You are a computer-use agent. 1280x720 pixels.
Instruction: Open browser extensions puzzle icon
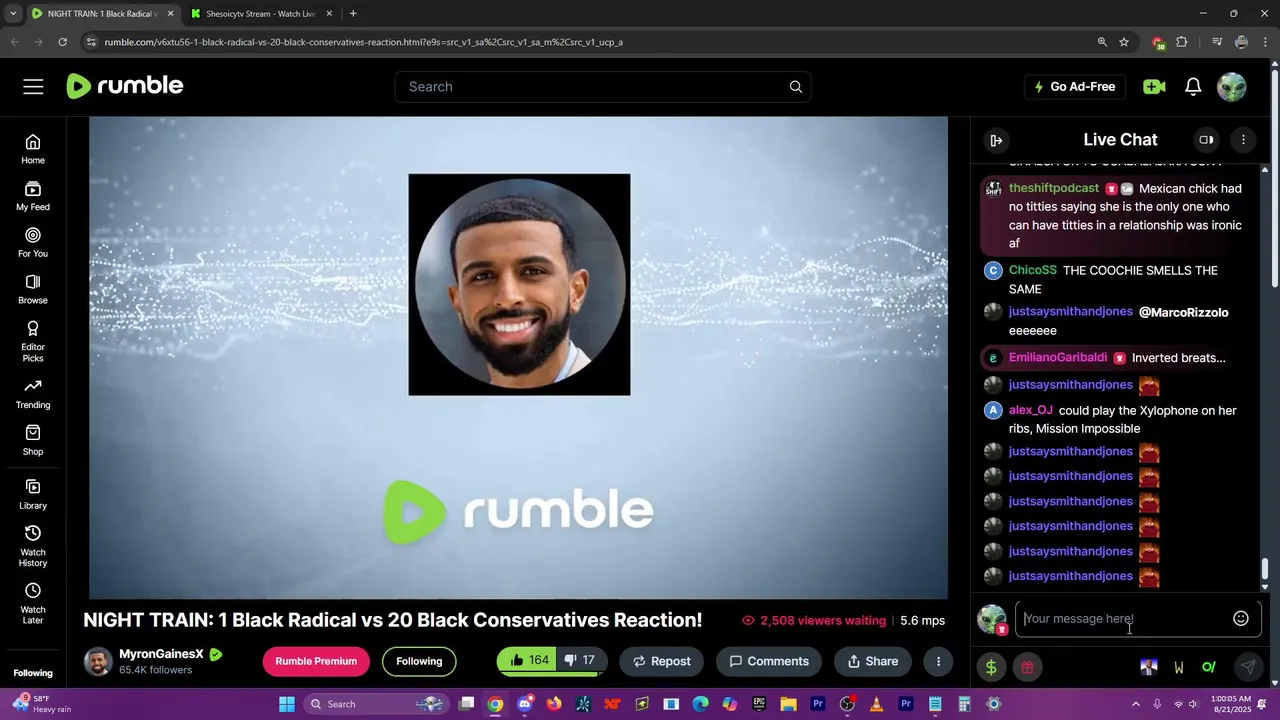pyautogui.click(x=1182, y=42)
